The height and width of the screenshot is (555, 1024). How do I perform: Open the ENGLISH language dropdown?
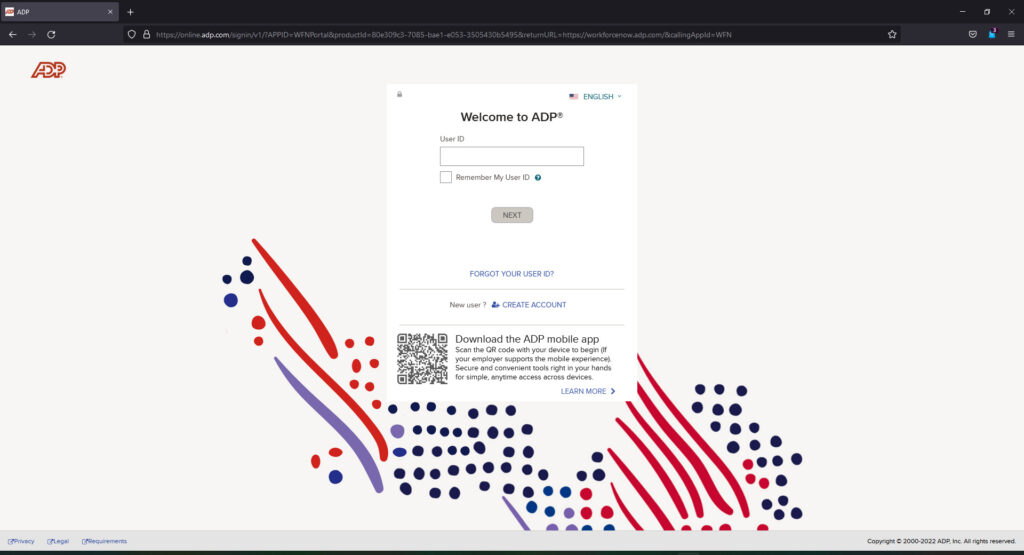coord(595,97)
